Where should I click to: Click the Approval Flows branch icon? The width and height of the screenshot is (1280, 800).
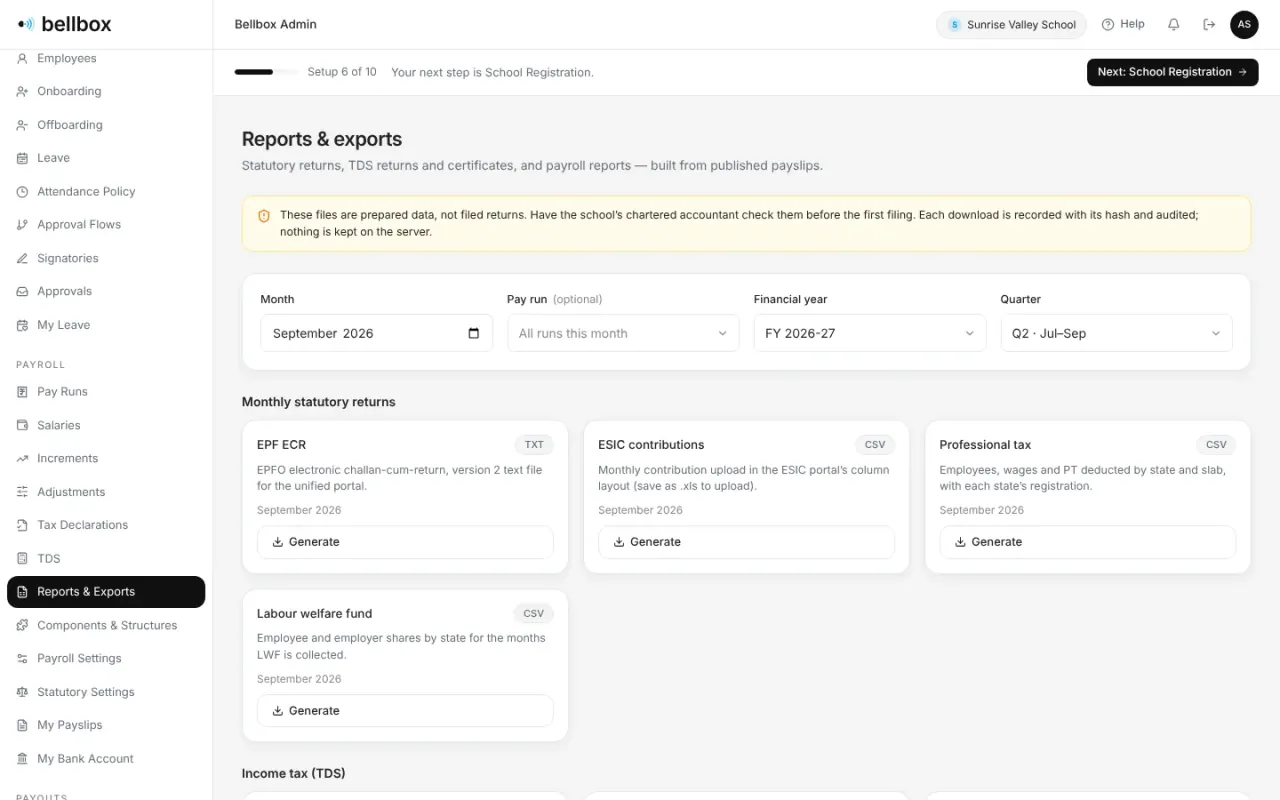click(x=22, y=225)
